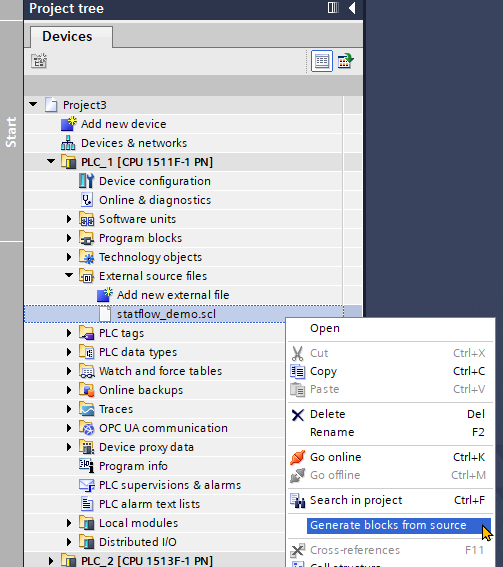Collapse the Project tree panel arrow
The image size is (503, 567).
[x=352, y=8]
